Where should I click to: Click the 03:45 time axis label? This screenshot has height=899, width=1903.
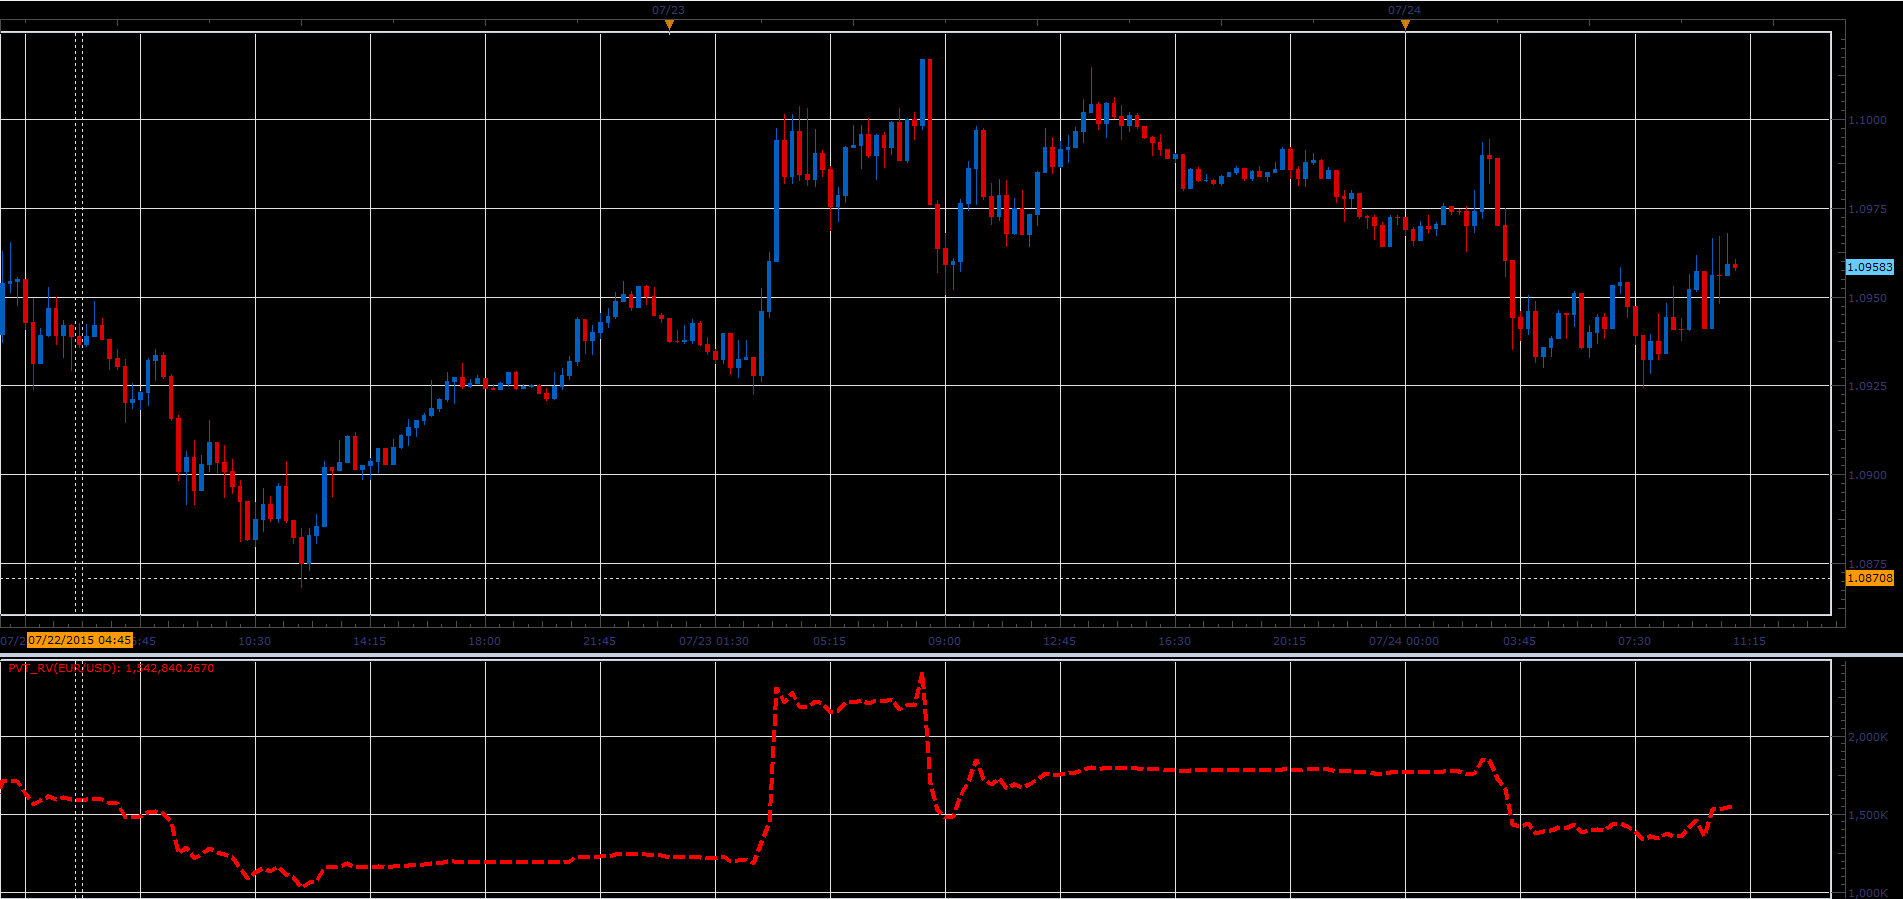point(1519,641)
